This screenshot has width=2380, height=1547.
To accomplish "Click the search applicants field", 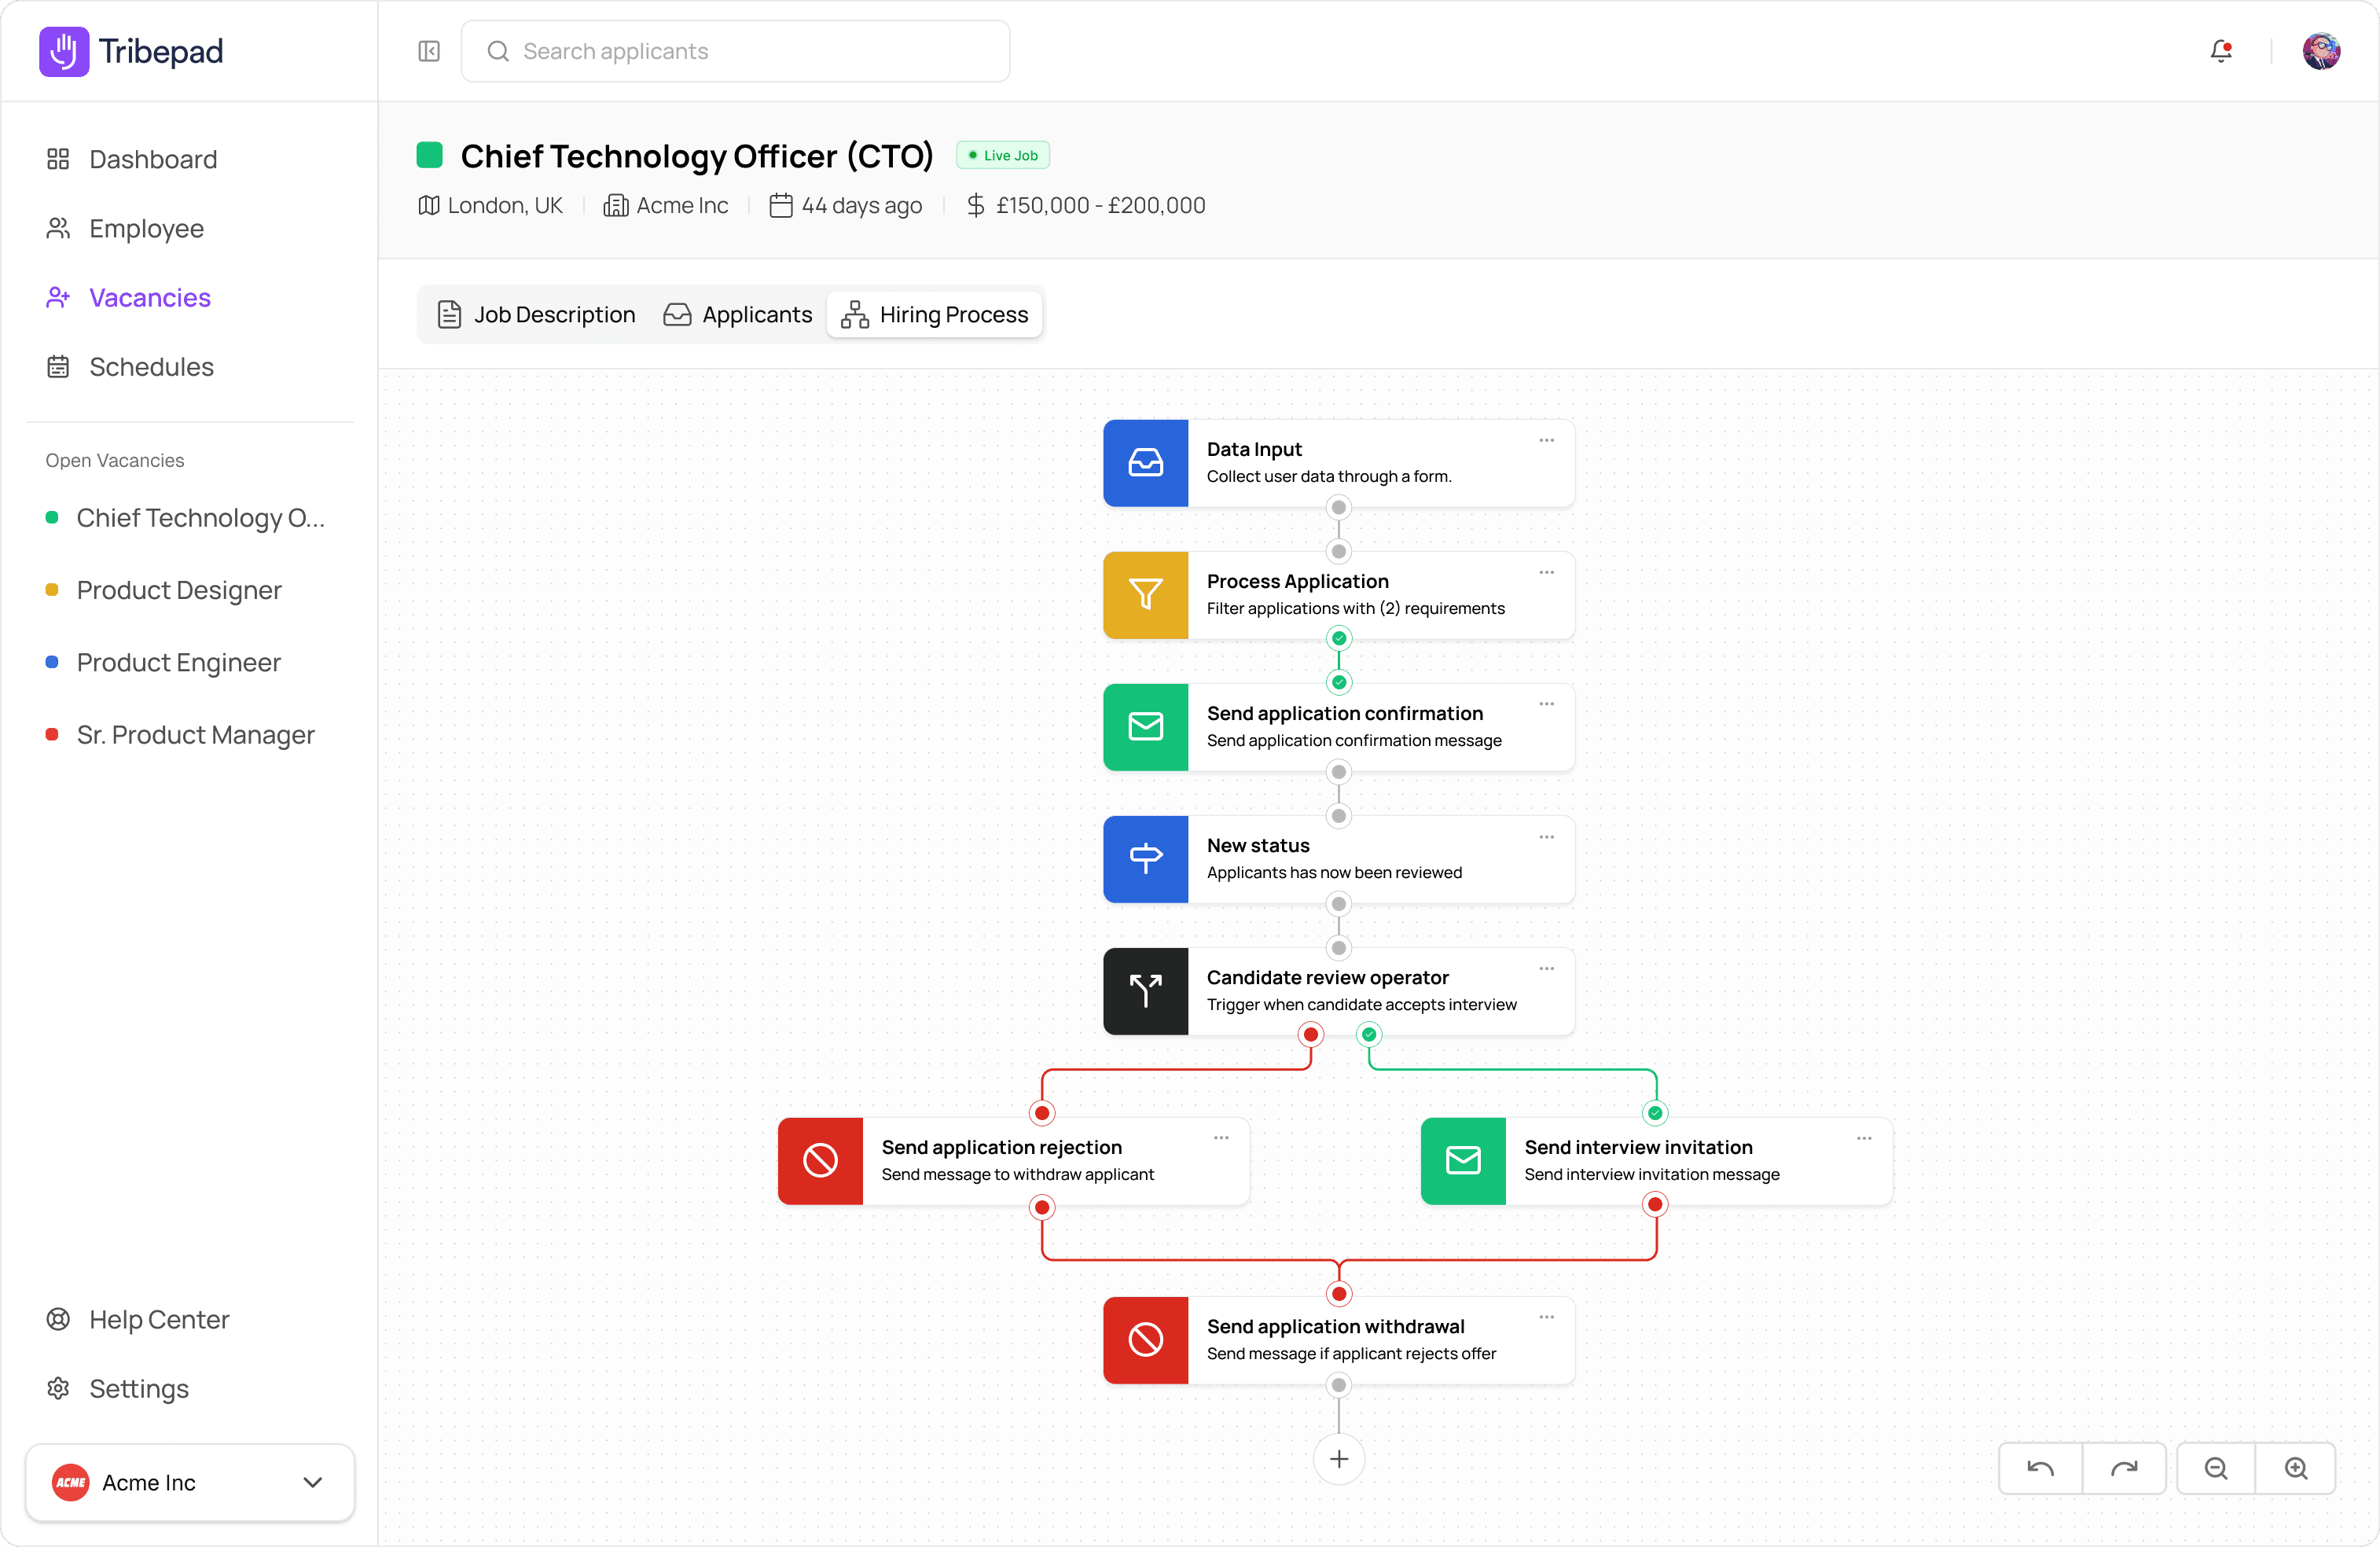I will coord(735,51).
